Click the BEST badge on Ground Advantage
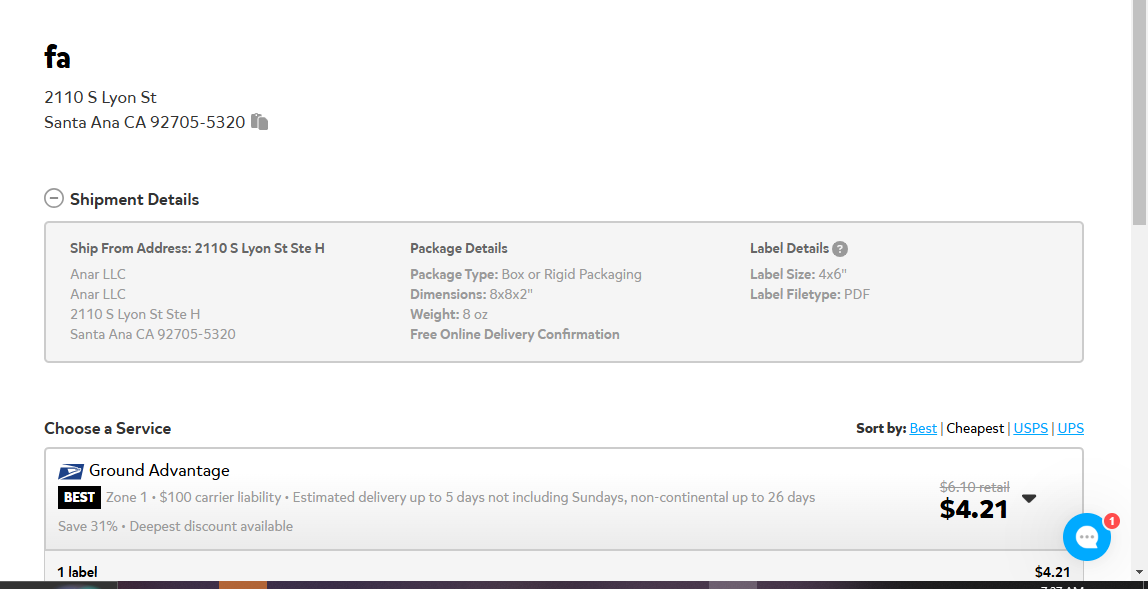 [x=79, y=497]
